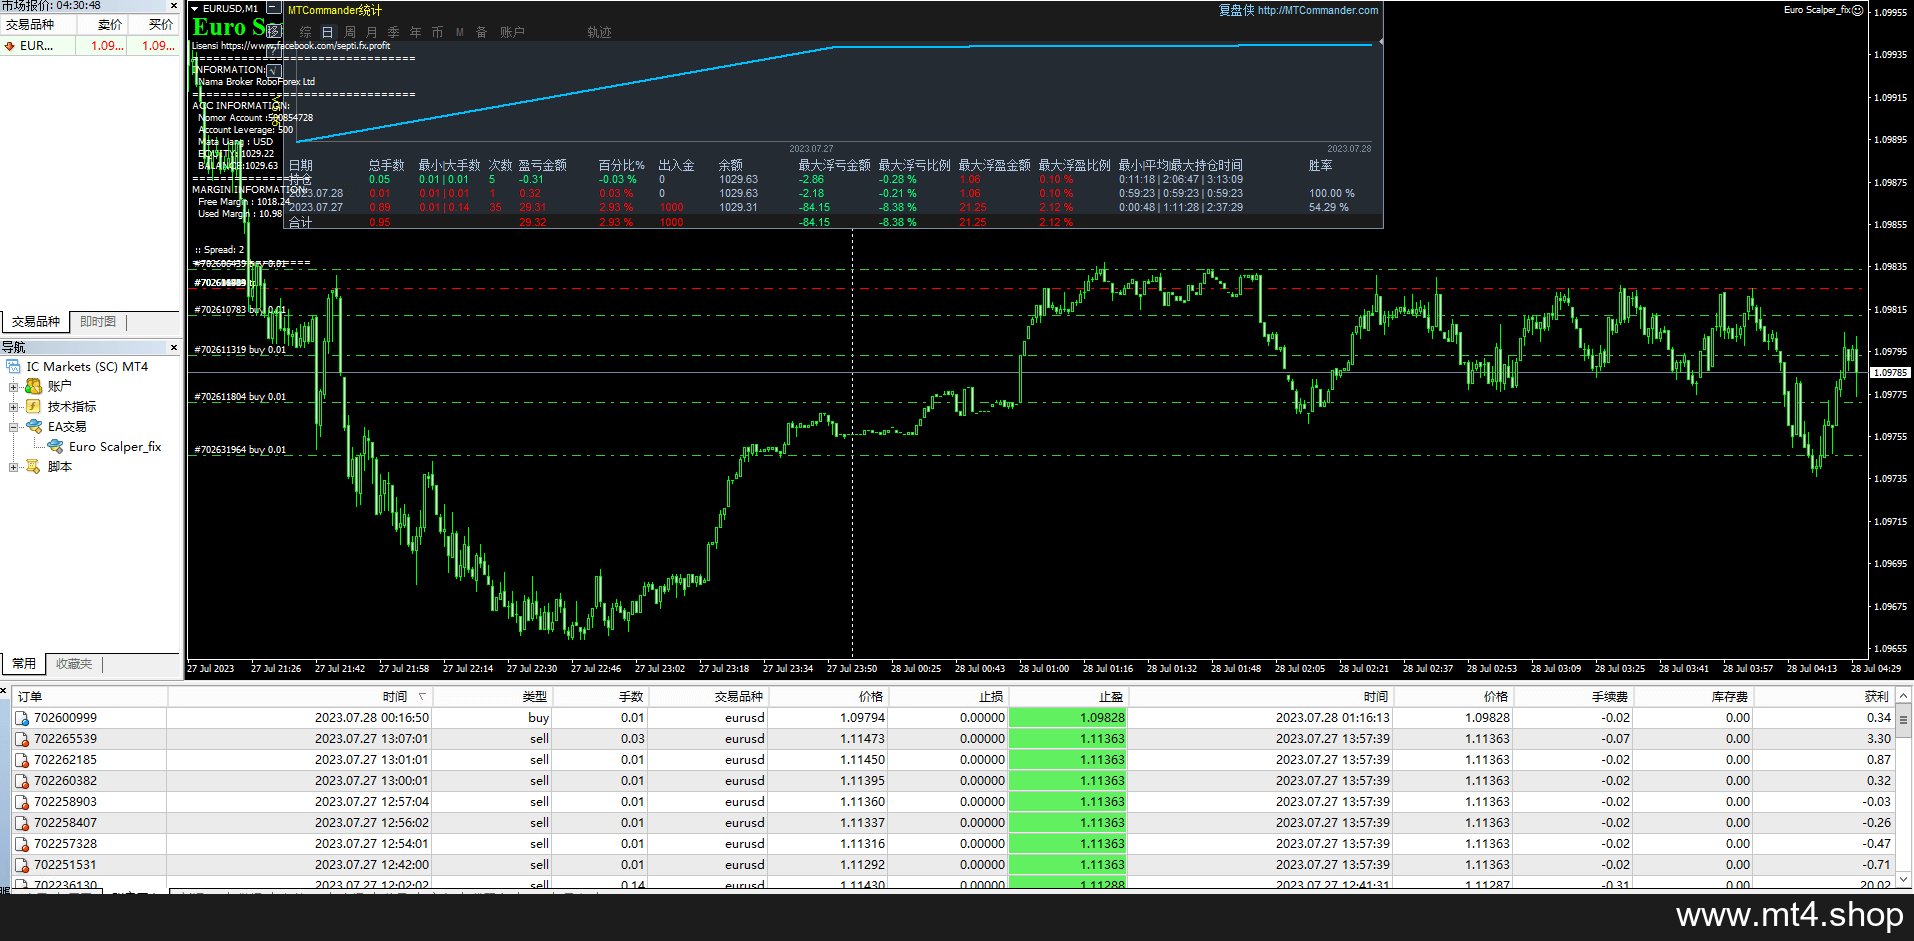Select the 币 currency tab in MTCommander

438,32
